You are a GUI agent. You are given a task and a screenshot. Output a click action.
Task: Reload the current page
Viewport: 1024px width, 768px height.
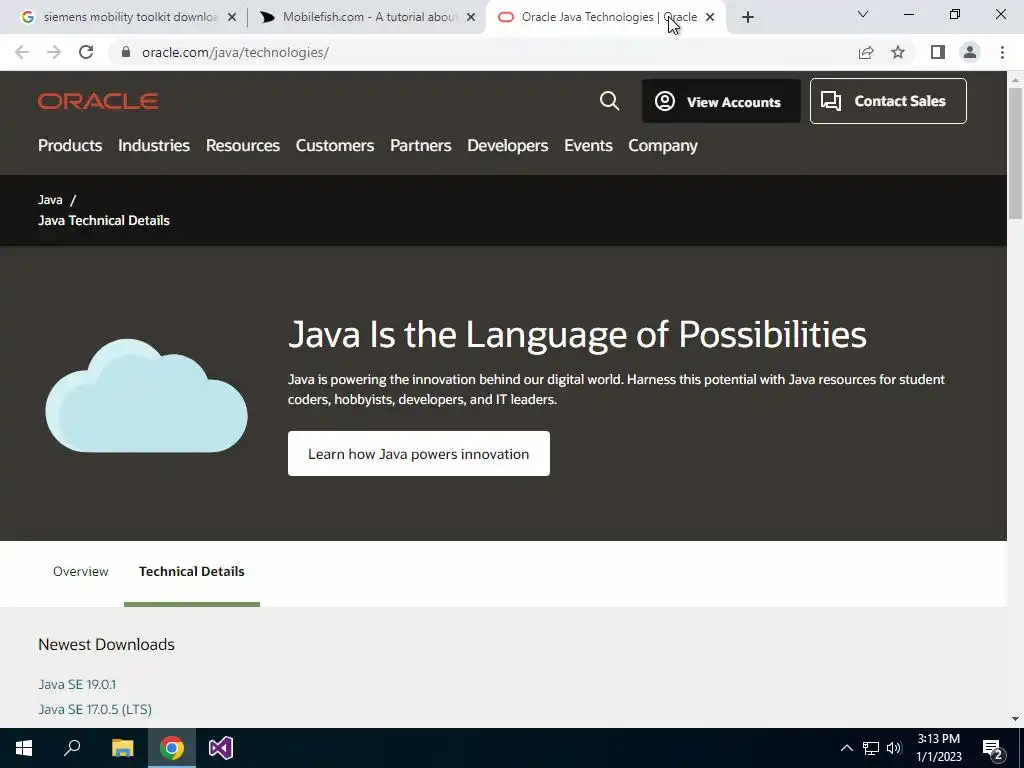86,52
